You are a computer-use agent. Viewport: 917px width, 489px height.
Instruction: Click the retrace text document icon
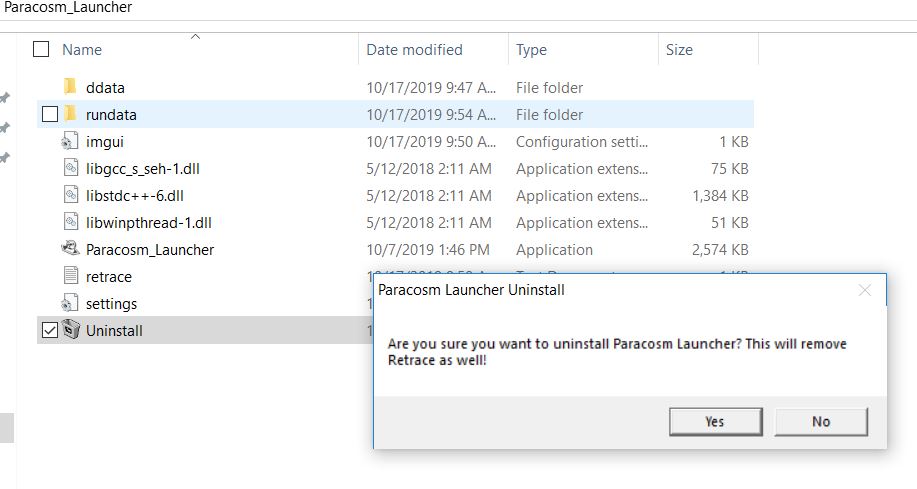70,276
